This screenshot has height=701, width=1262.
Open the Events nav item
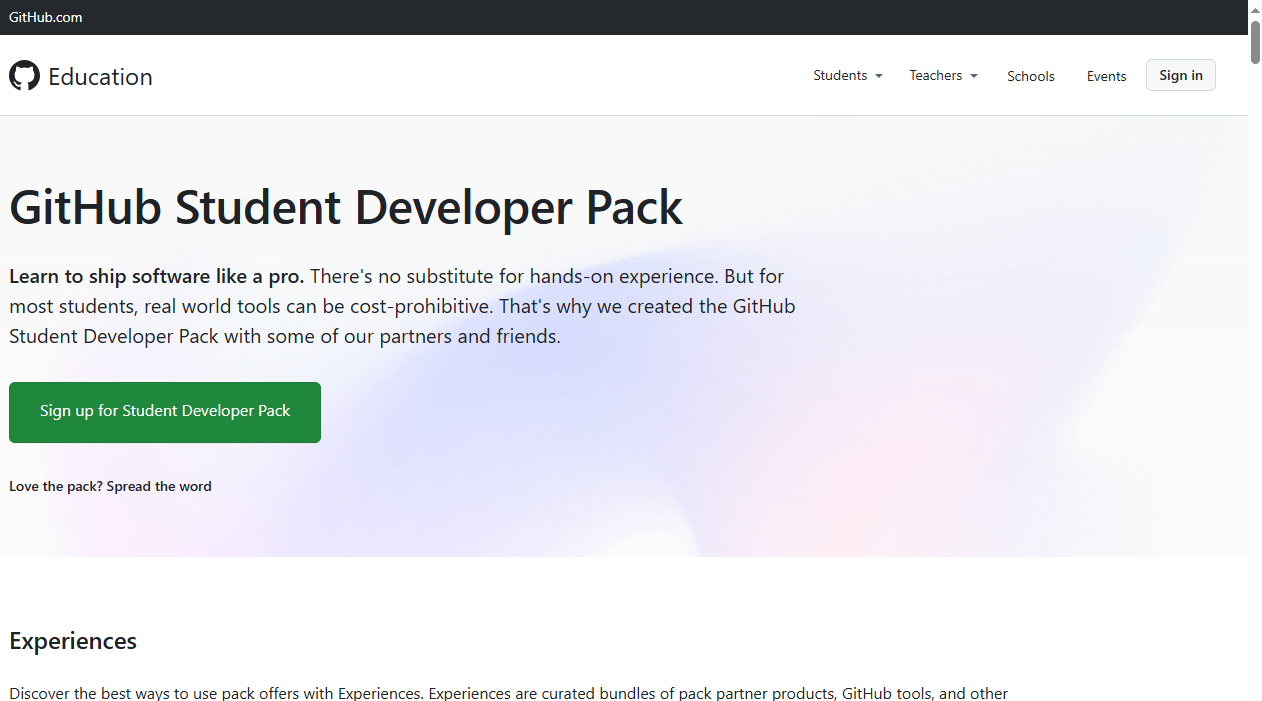[1106, 76]
